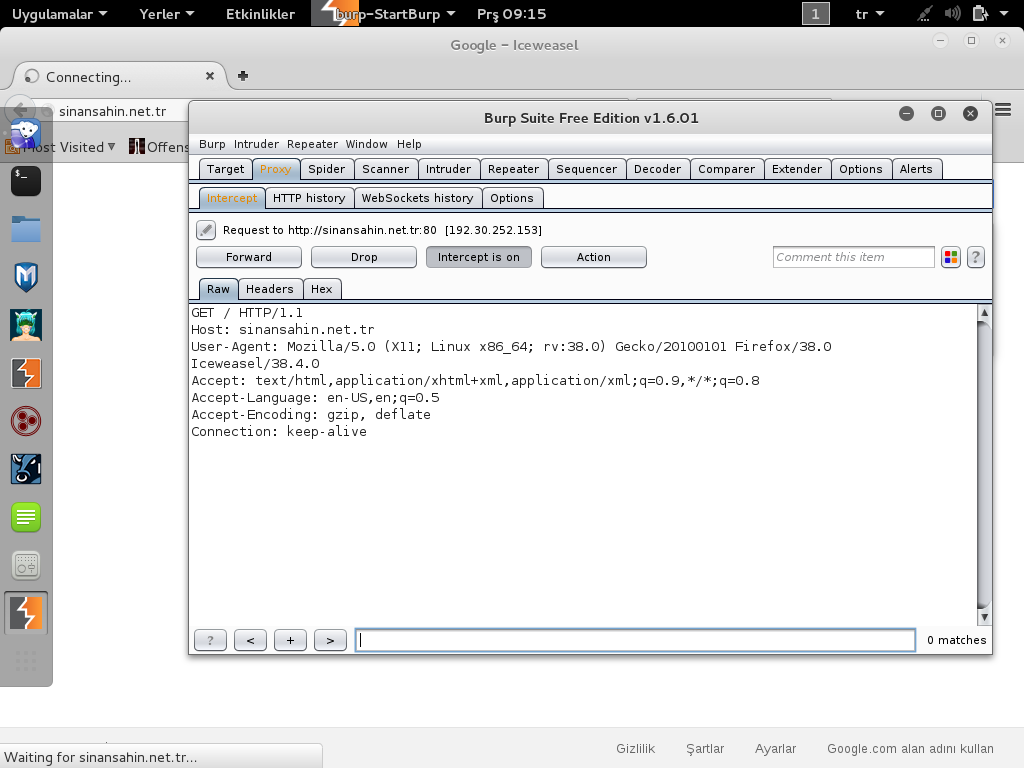Screen dimensions: 1024x768
Task: Go to previous search match button
Action: [x=250, y=641]
